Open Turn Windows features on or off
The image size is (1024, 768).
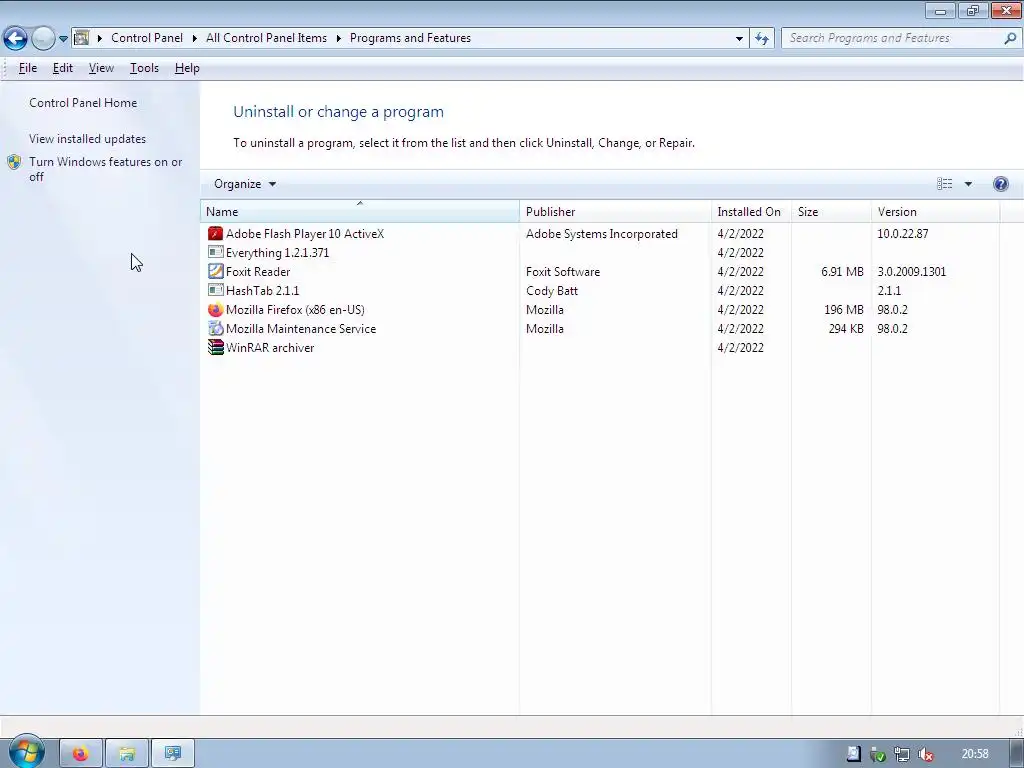105,169
